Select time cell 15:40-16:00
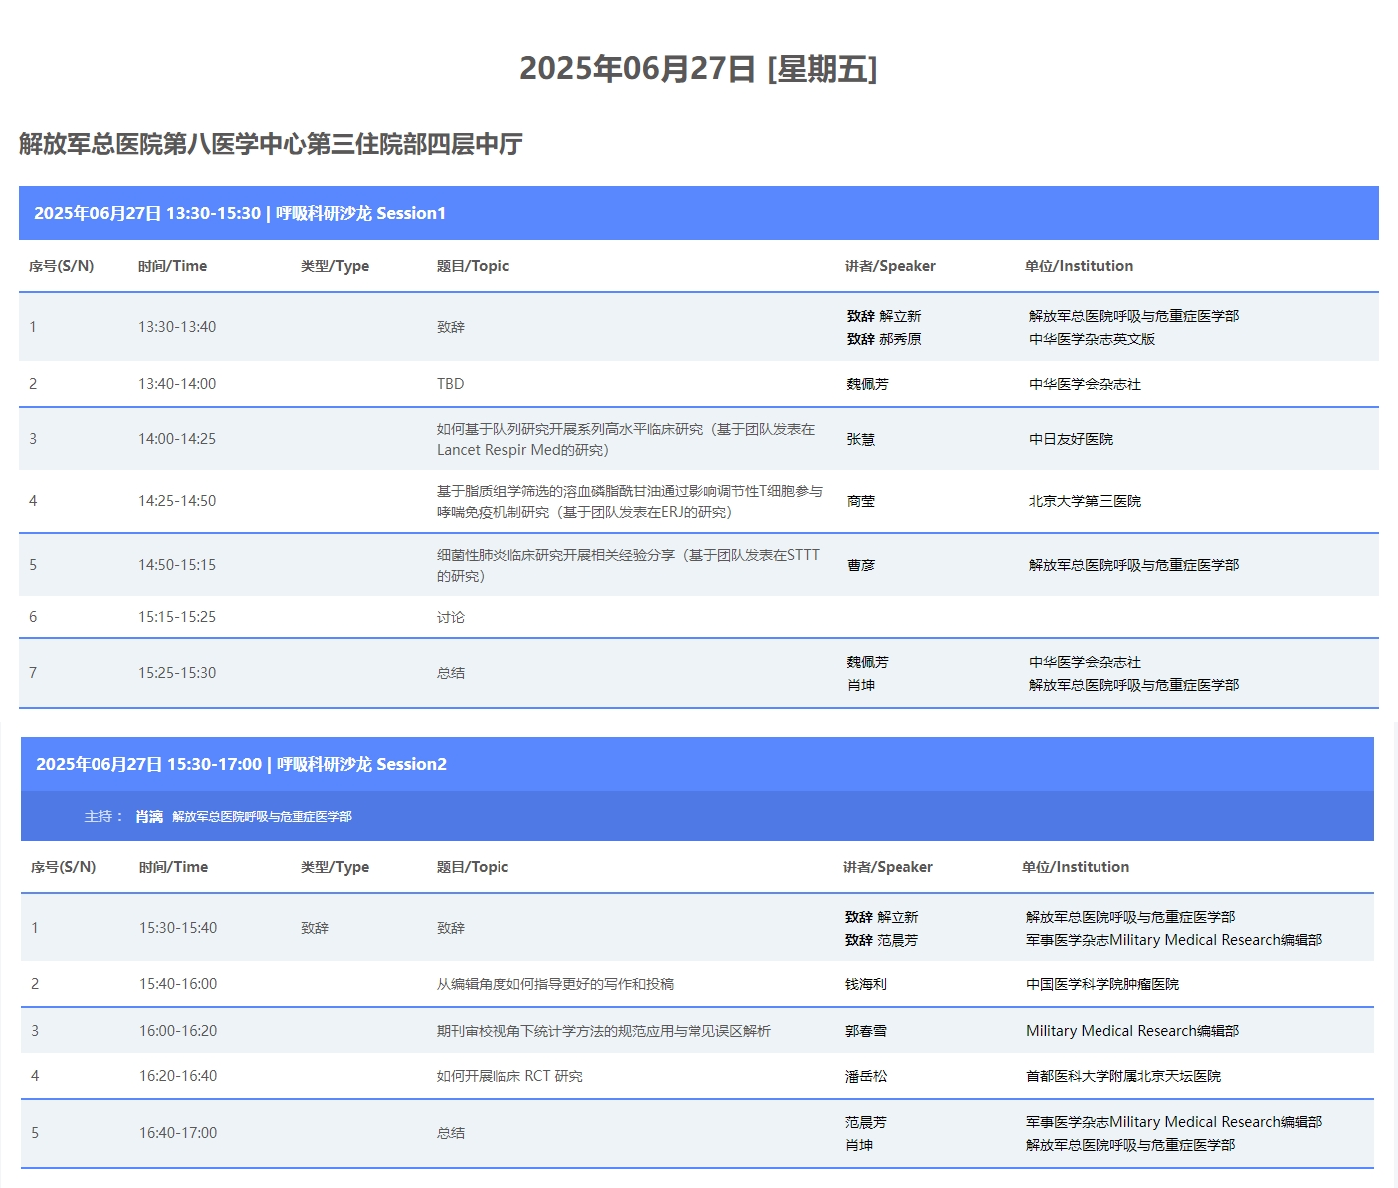 click(178, 984)
